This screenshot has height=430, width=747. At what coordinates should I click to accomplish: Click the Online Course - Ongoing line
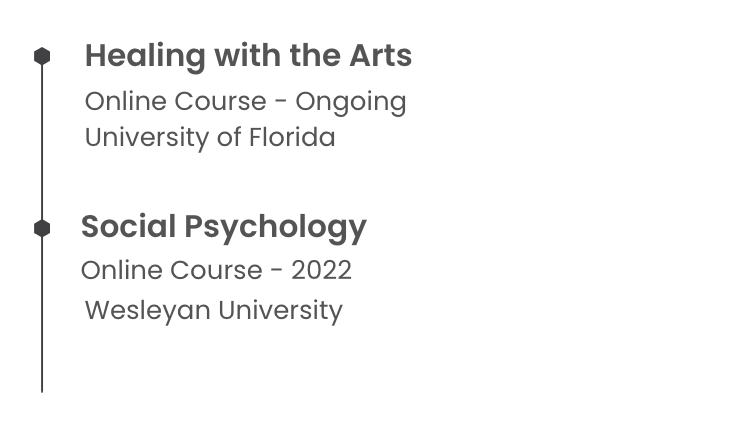(245, 102)
